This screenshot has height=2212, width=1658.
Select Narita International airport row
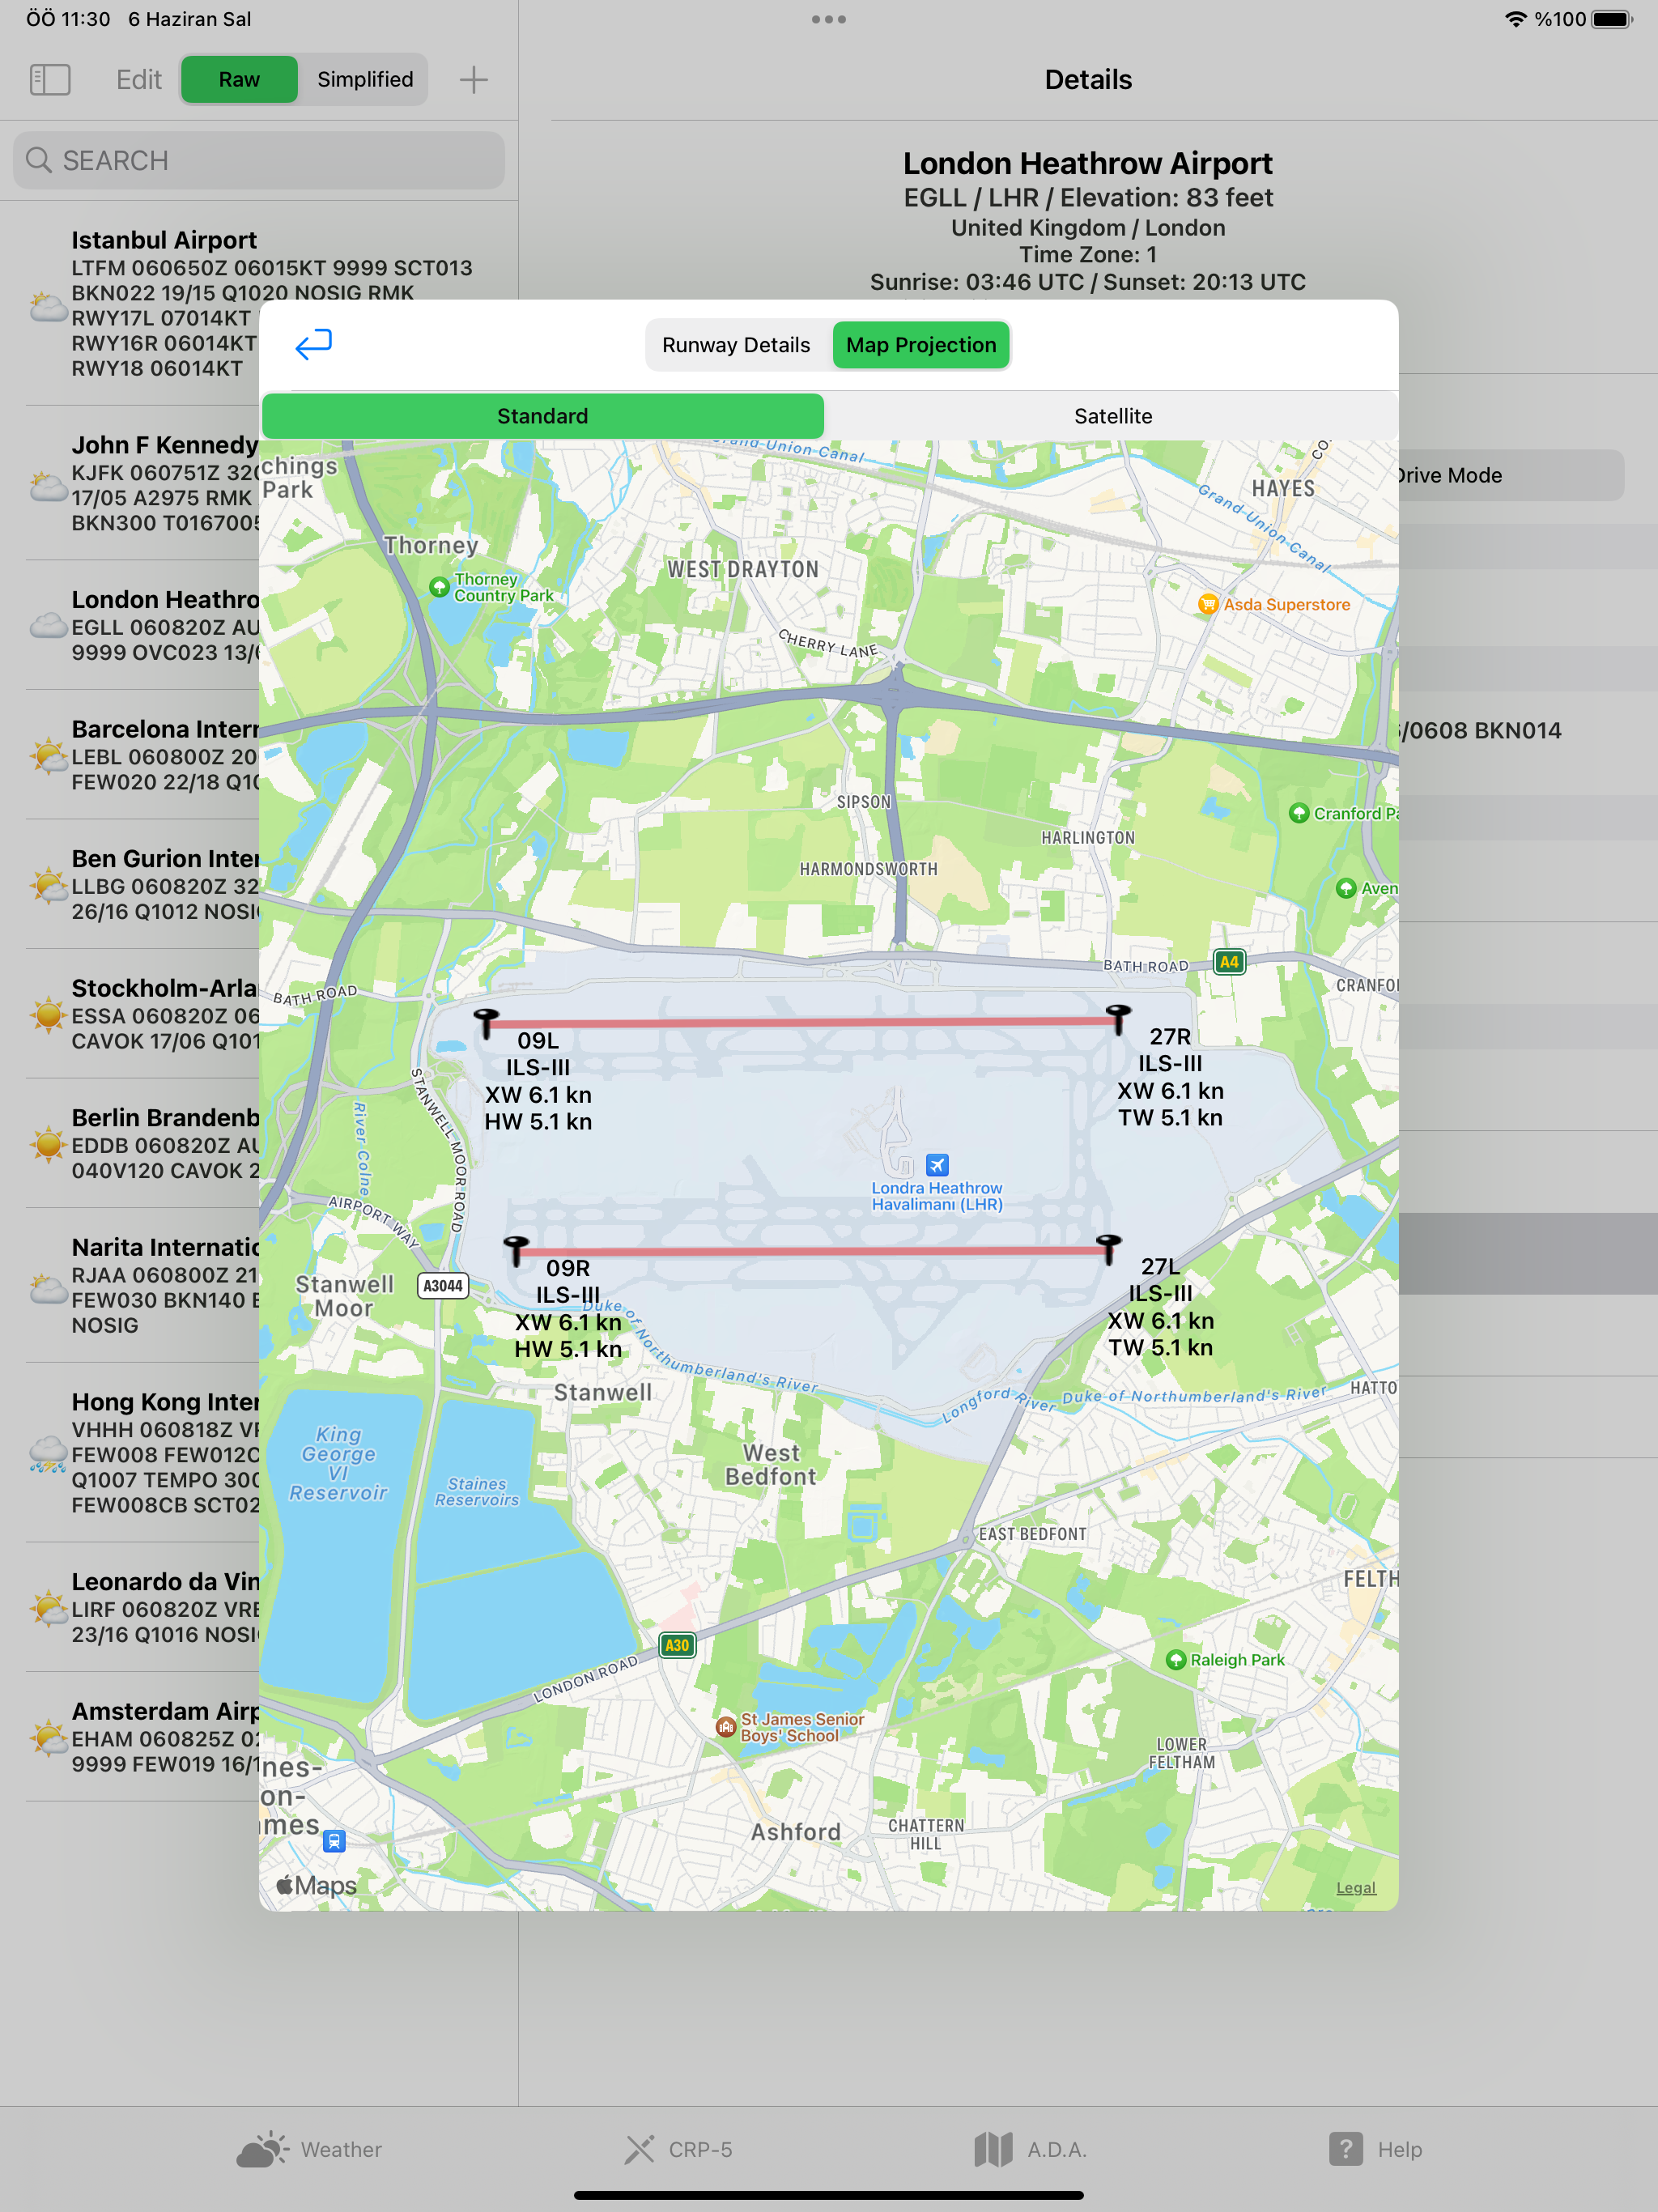coord(130,1285)
